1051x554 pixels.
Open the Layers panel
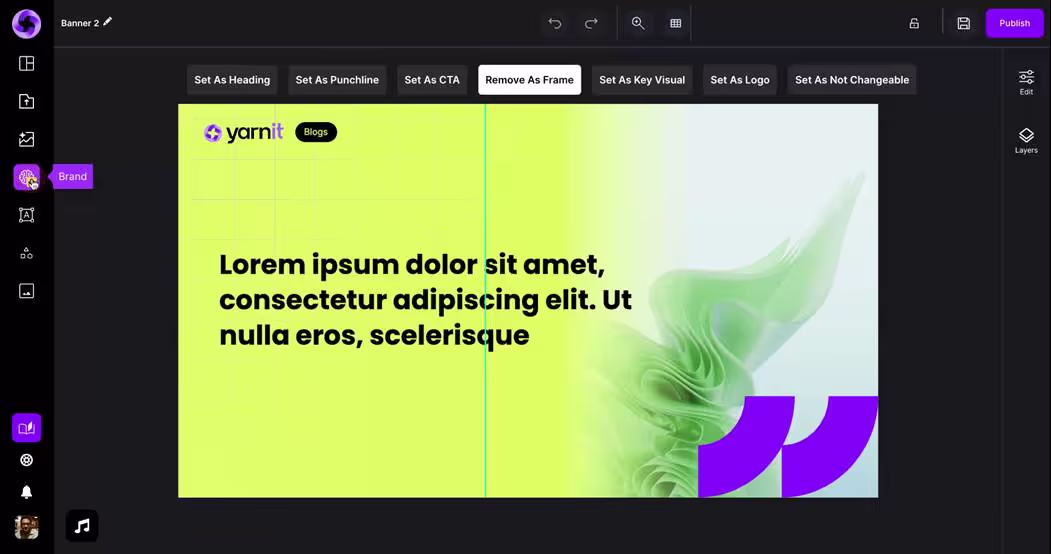(1026, 141)
